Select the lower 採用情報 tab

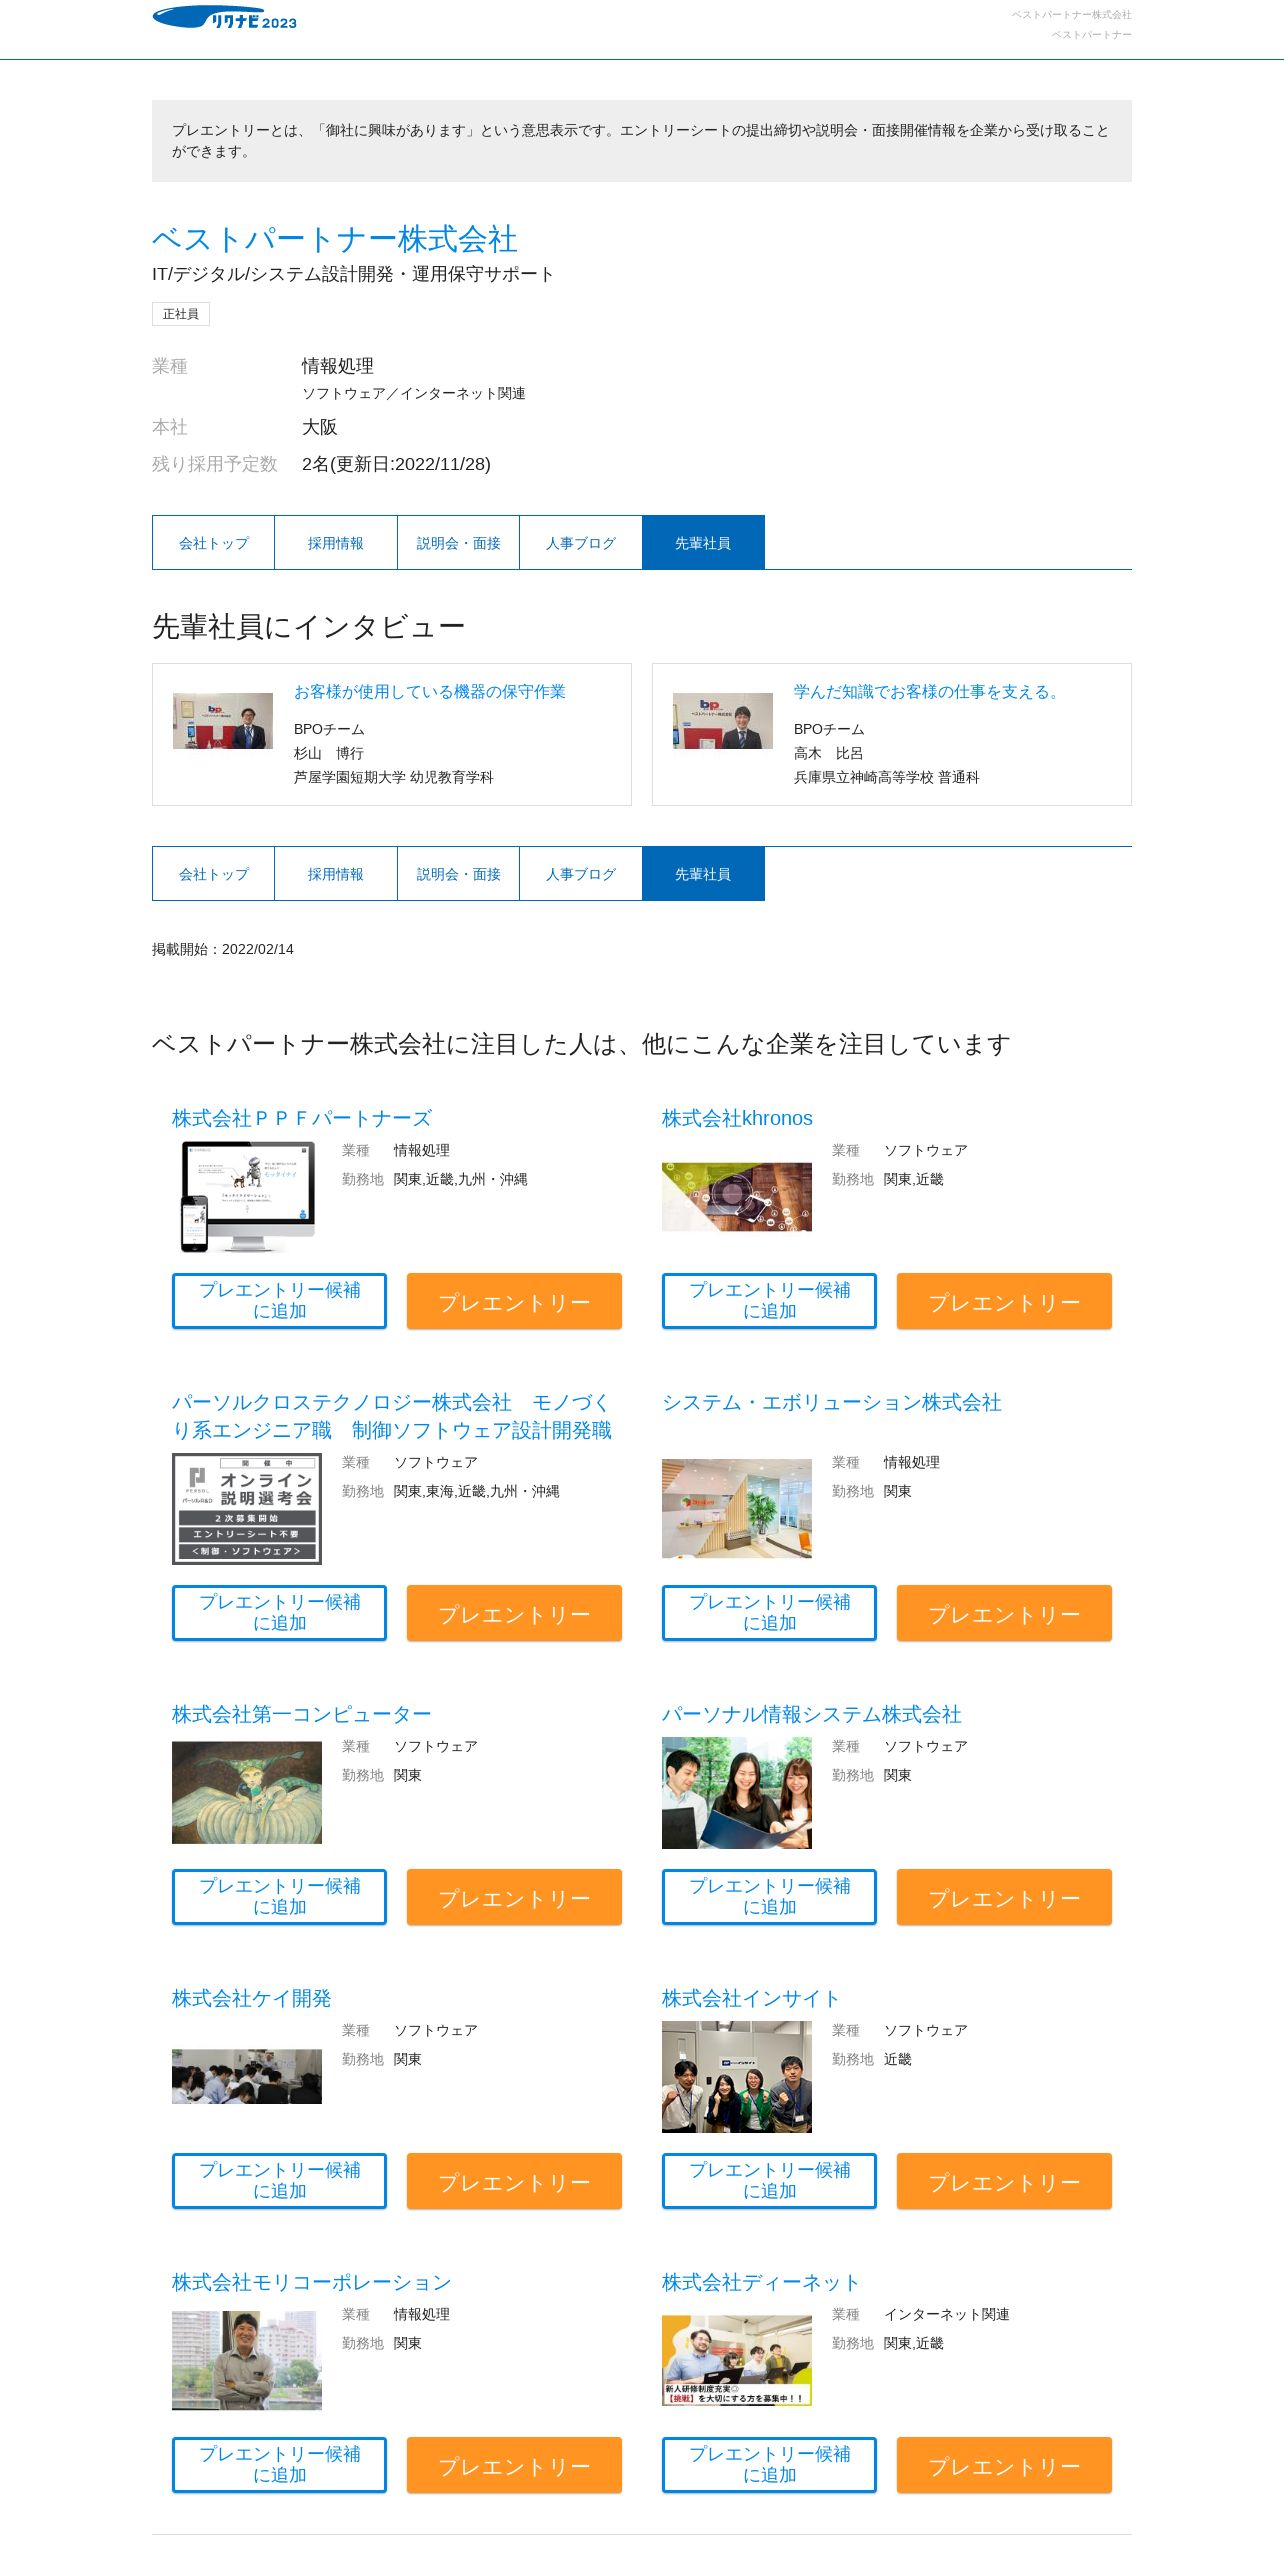tap(336, 874)
